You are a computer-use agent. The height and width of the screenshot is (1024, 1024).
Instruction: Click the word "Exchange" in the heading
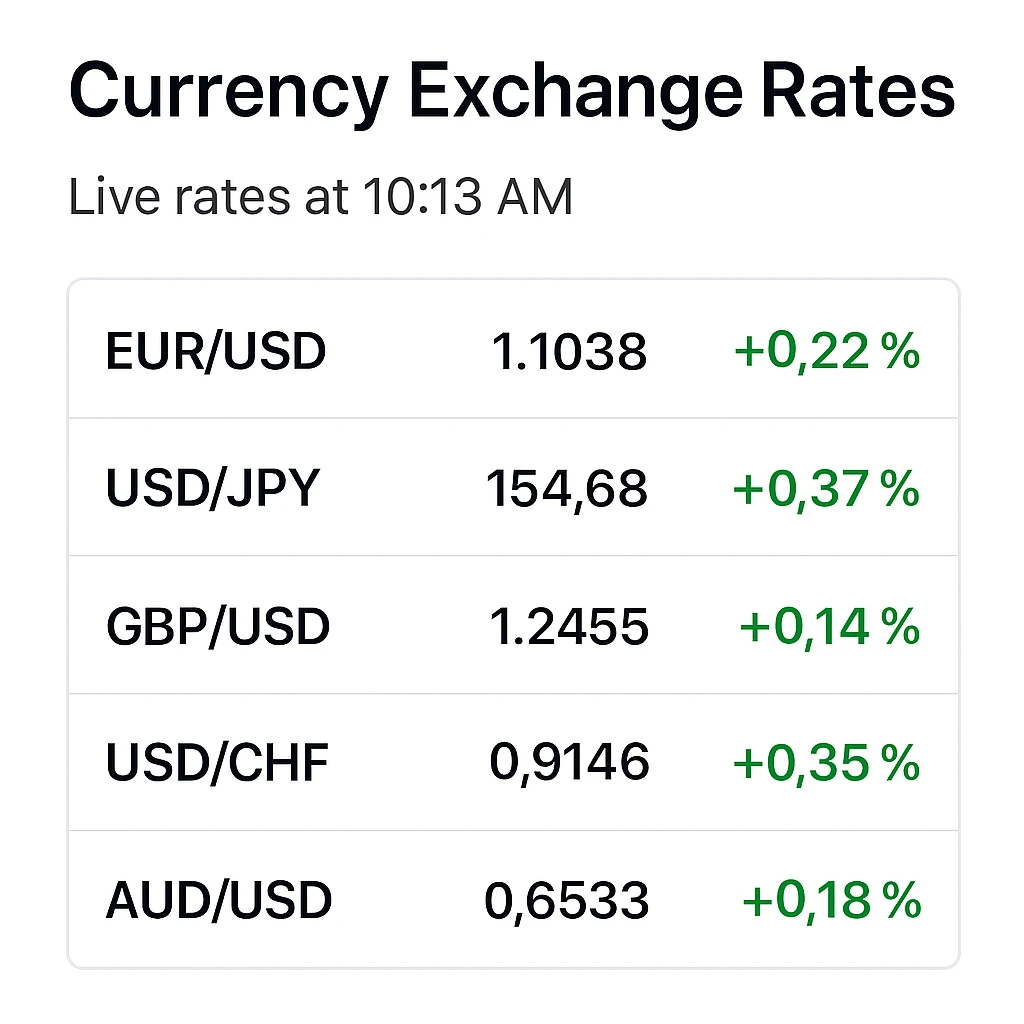click(575, 93)
